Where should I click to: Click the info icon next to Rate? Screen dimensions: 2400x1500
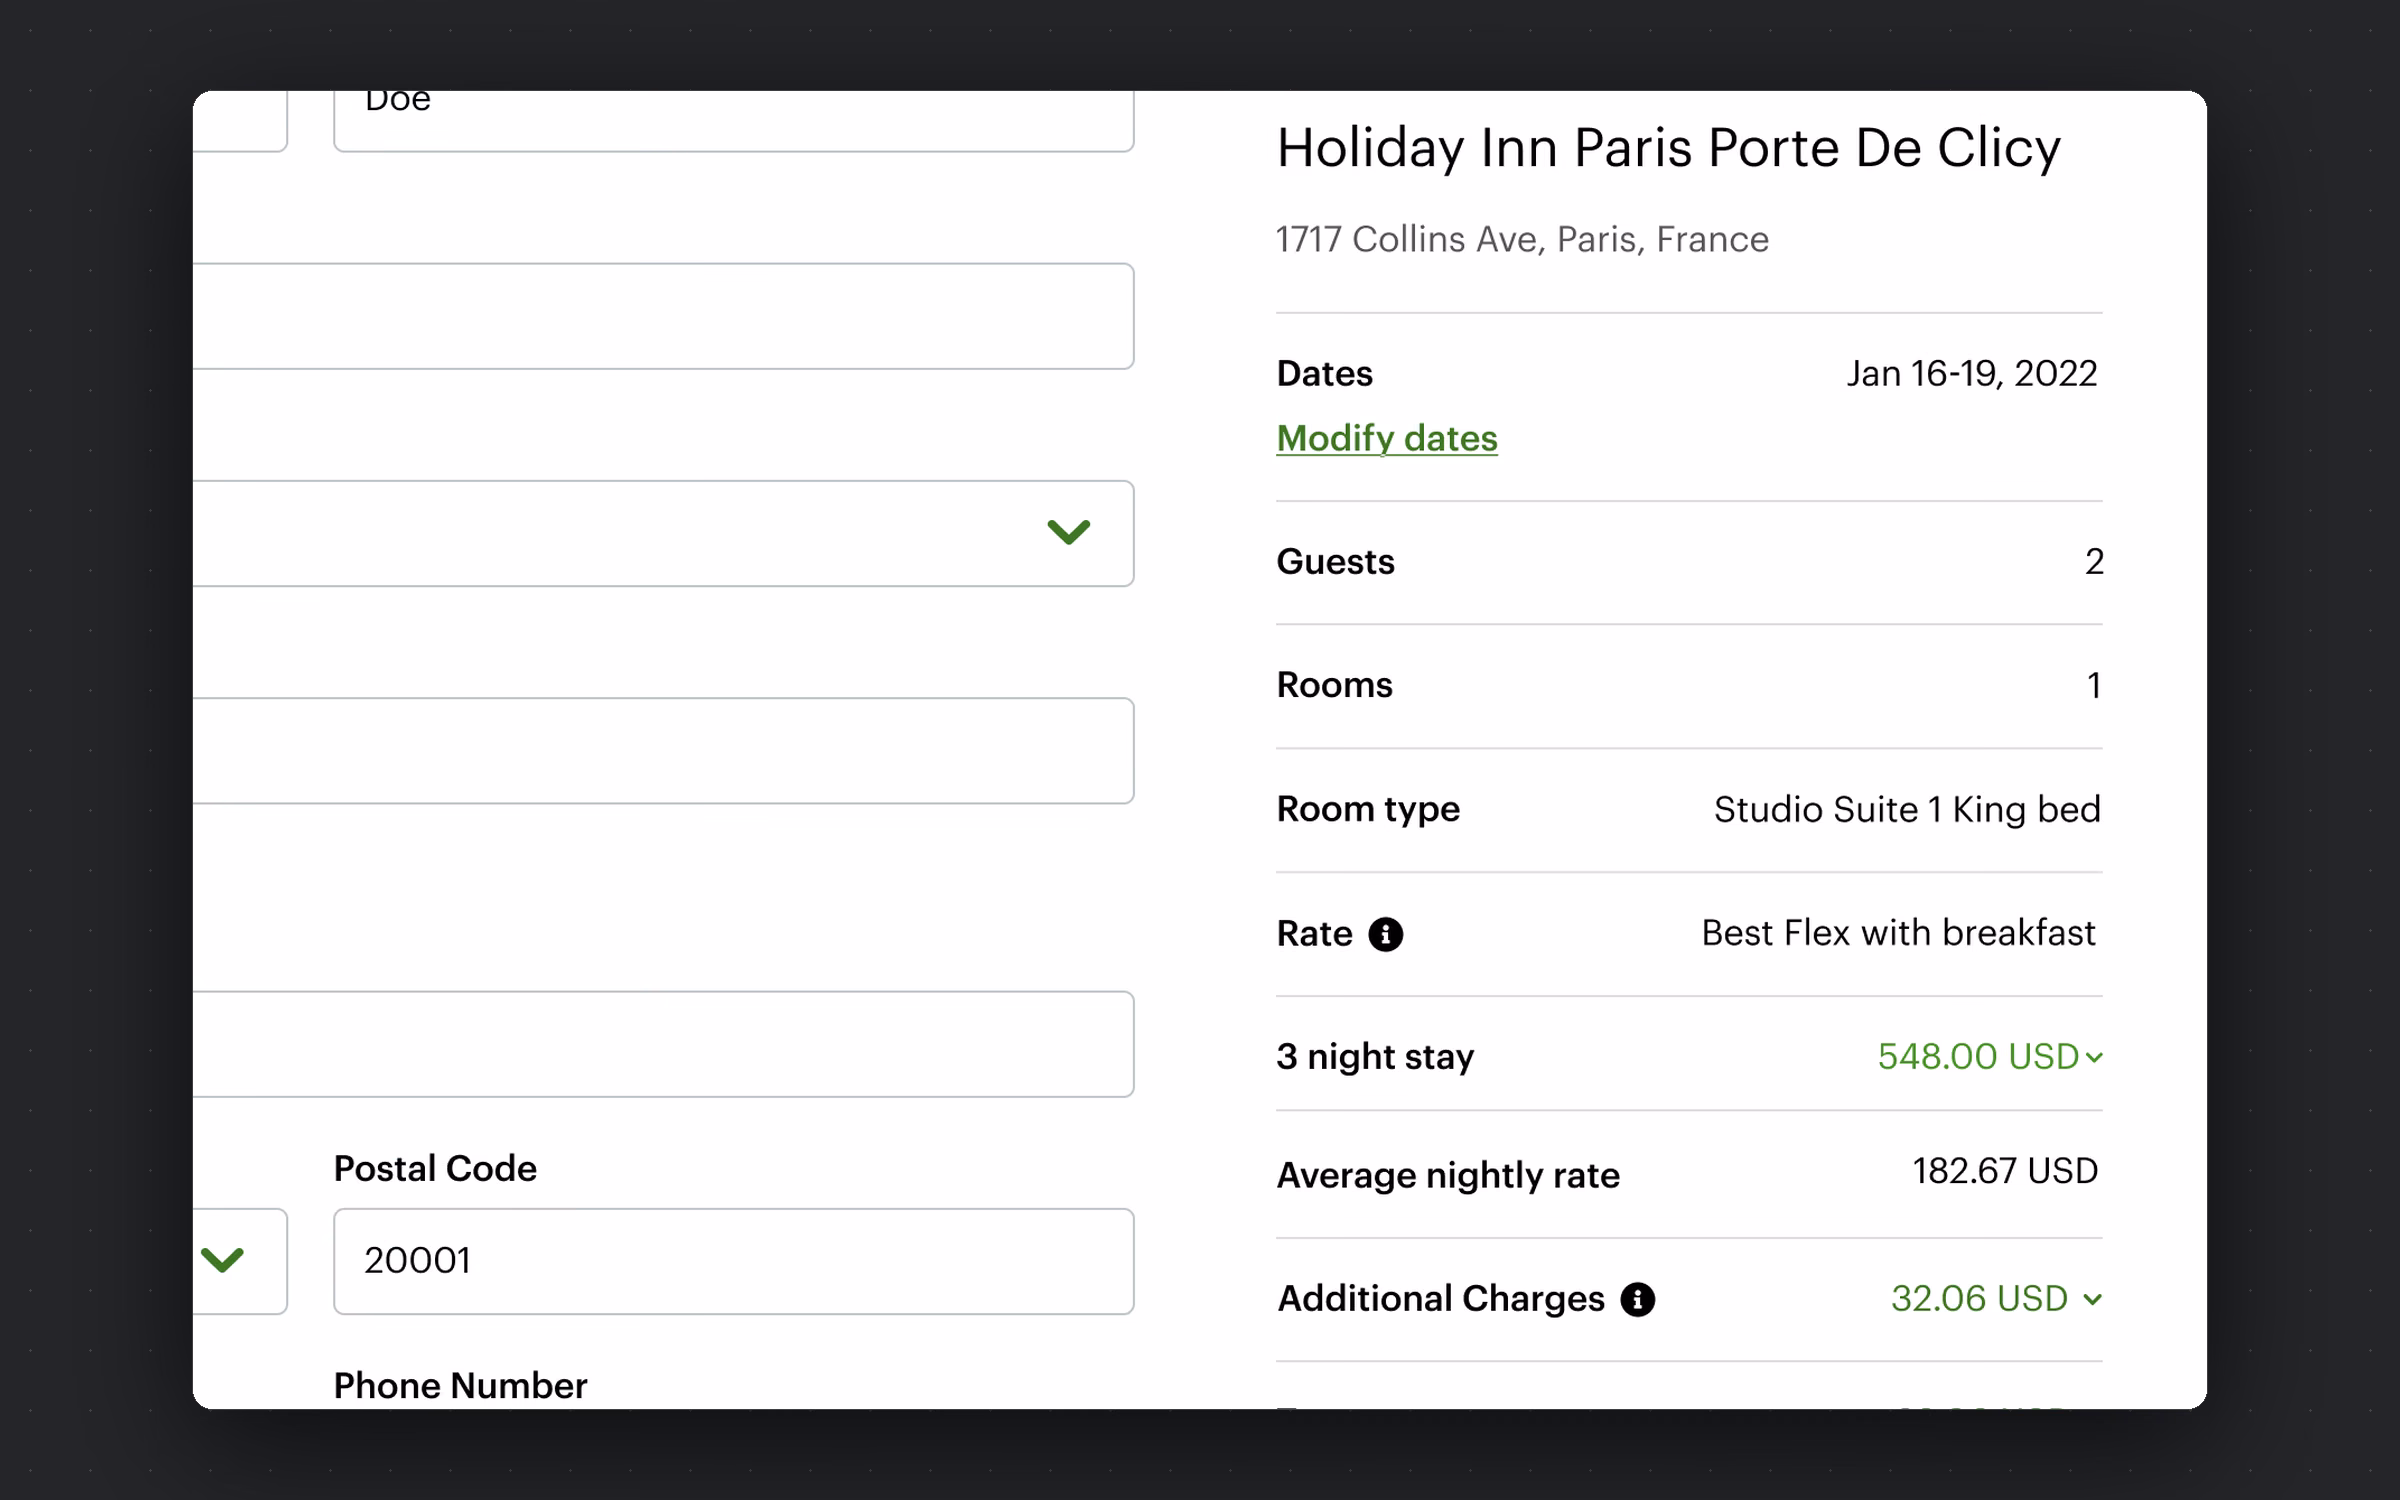[x=1385, y=934]
